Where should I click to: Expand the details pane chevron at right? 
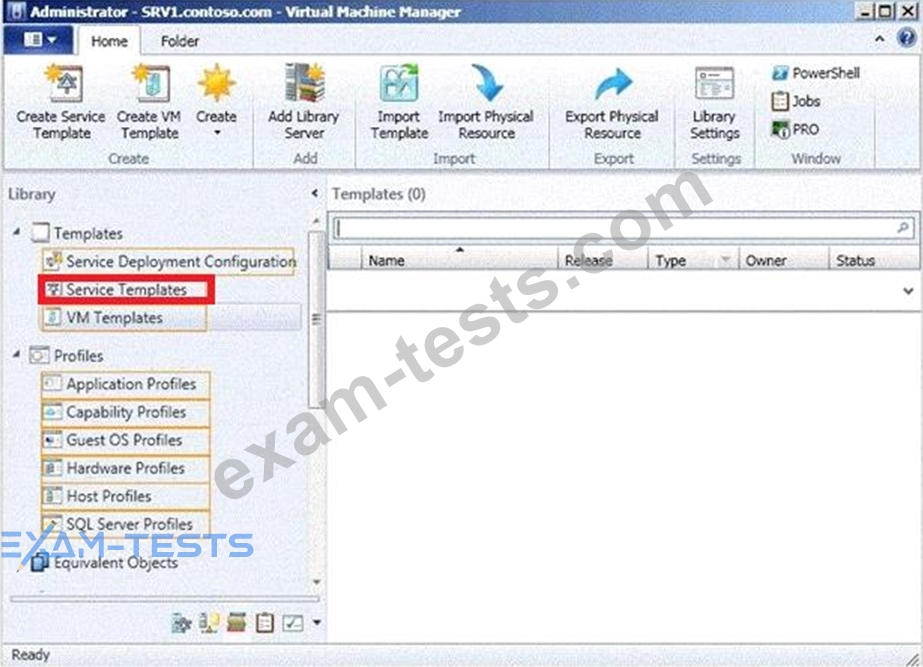[x=908, y=291]
